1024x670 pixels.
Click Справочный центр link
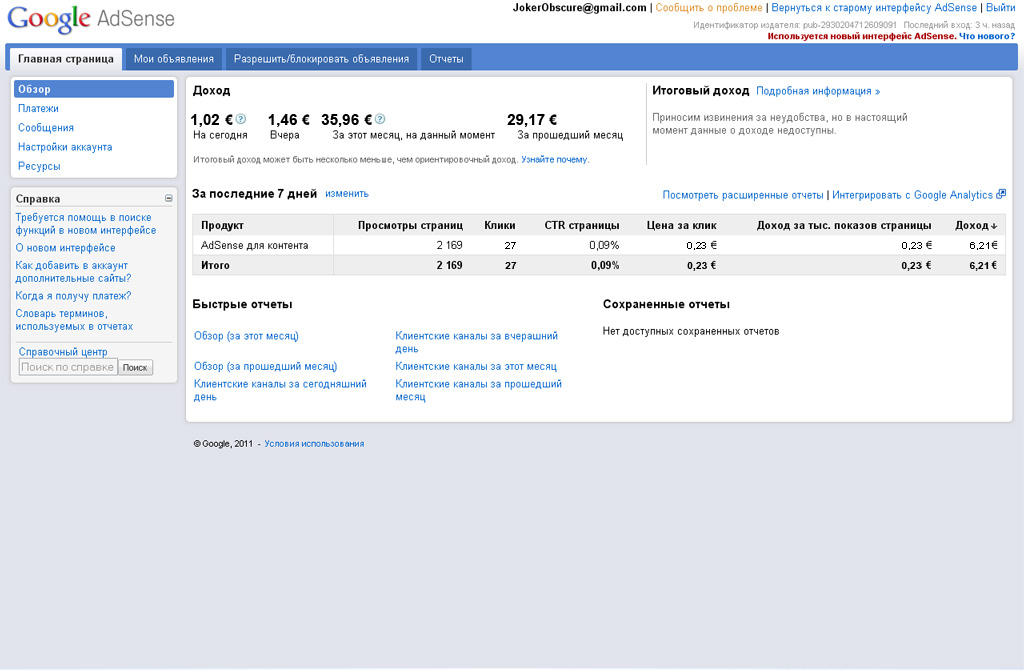point(63,352)
